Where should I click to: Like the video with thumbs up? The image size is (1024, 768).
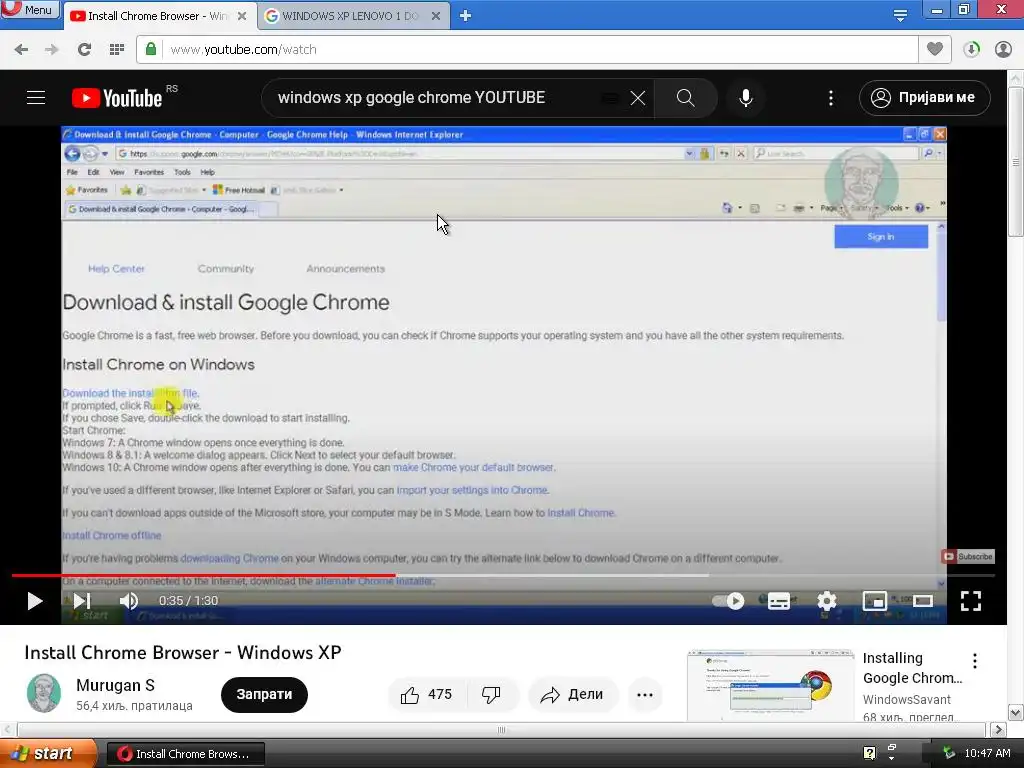pos(428,694)
